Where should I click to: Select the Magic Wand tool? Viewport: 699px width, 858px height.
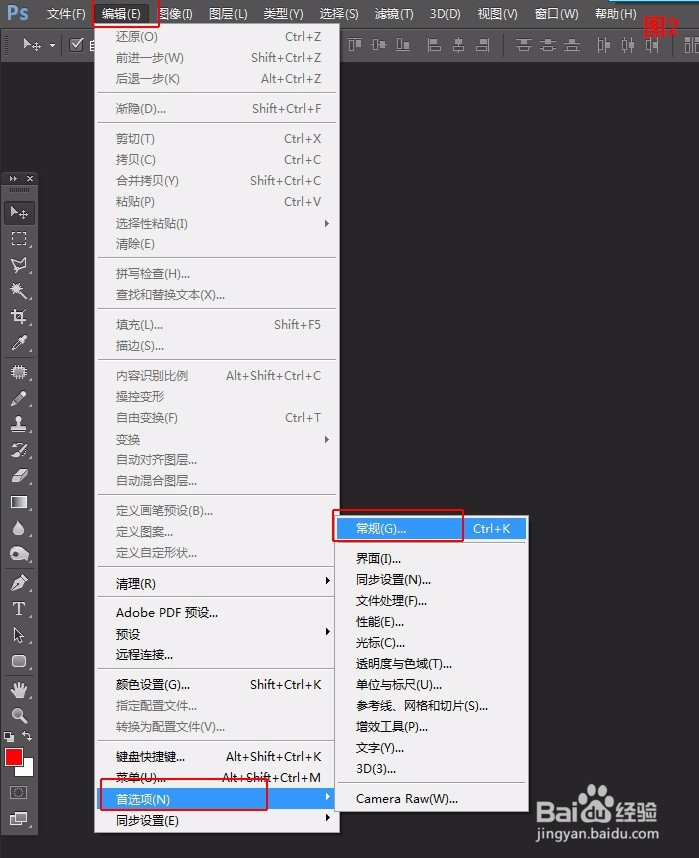[19, 291]
